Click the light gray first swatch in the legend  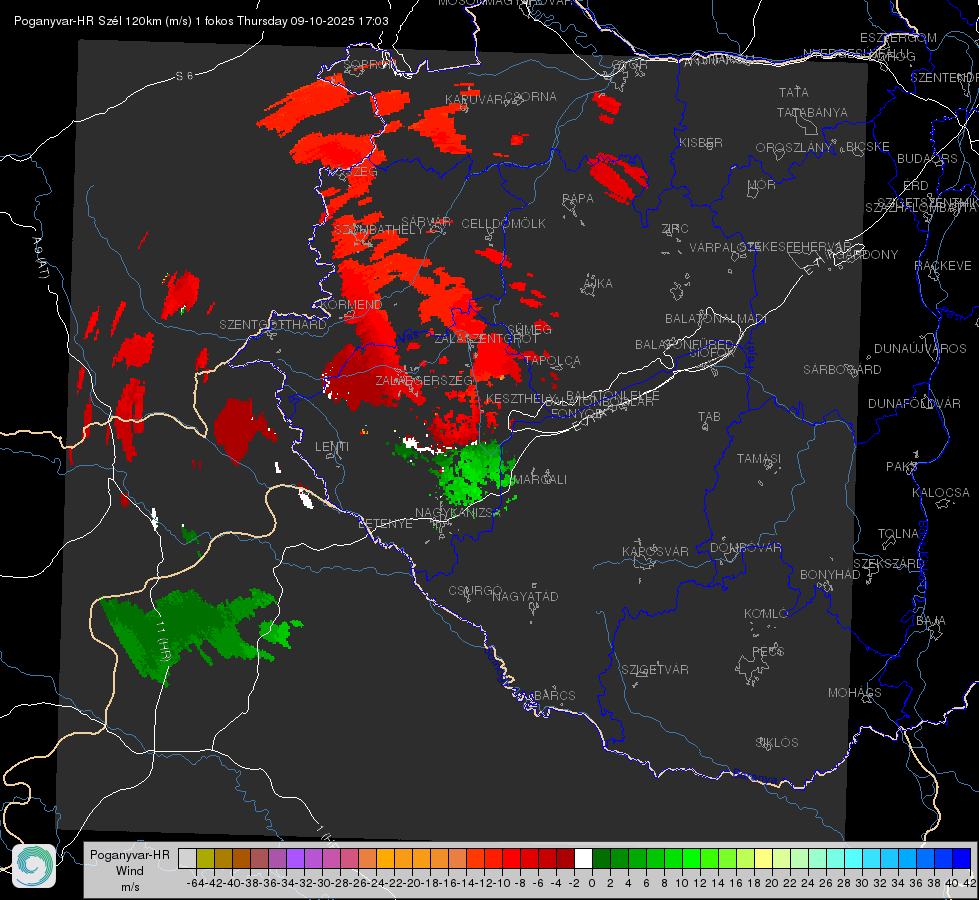(187, 858)
